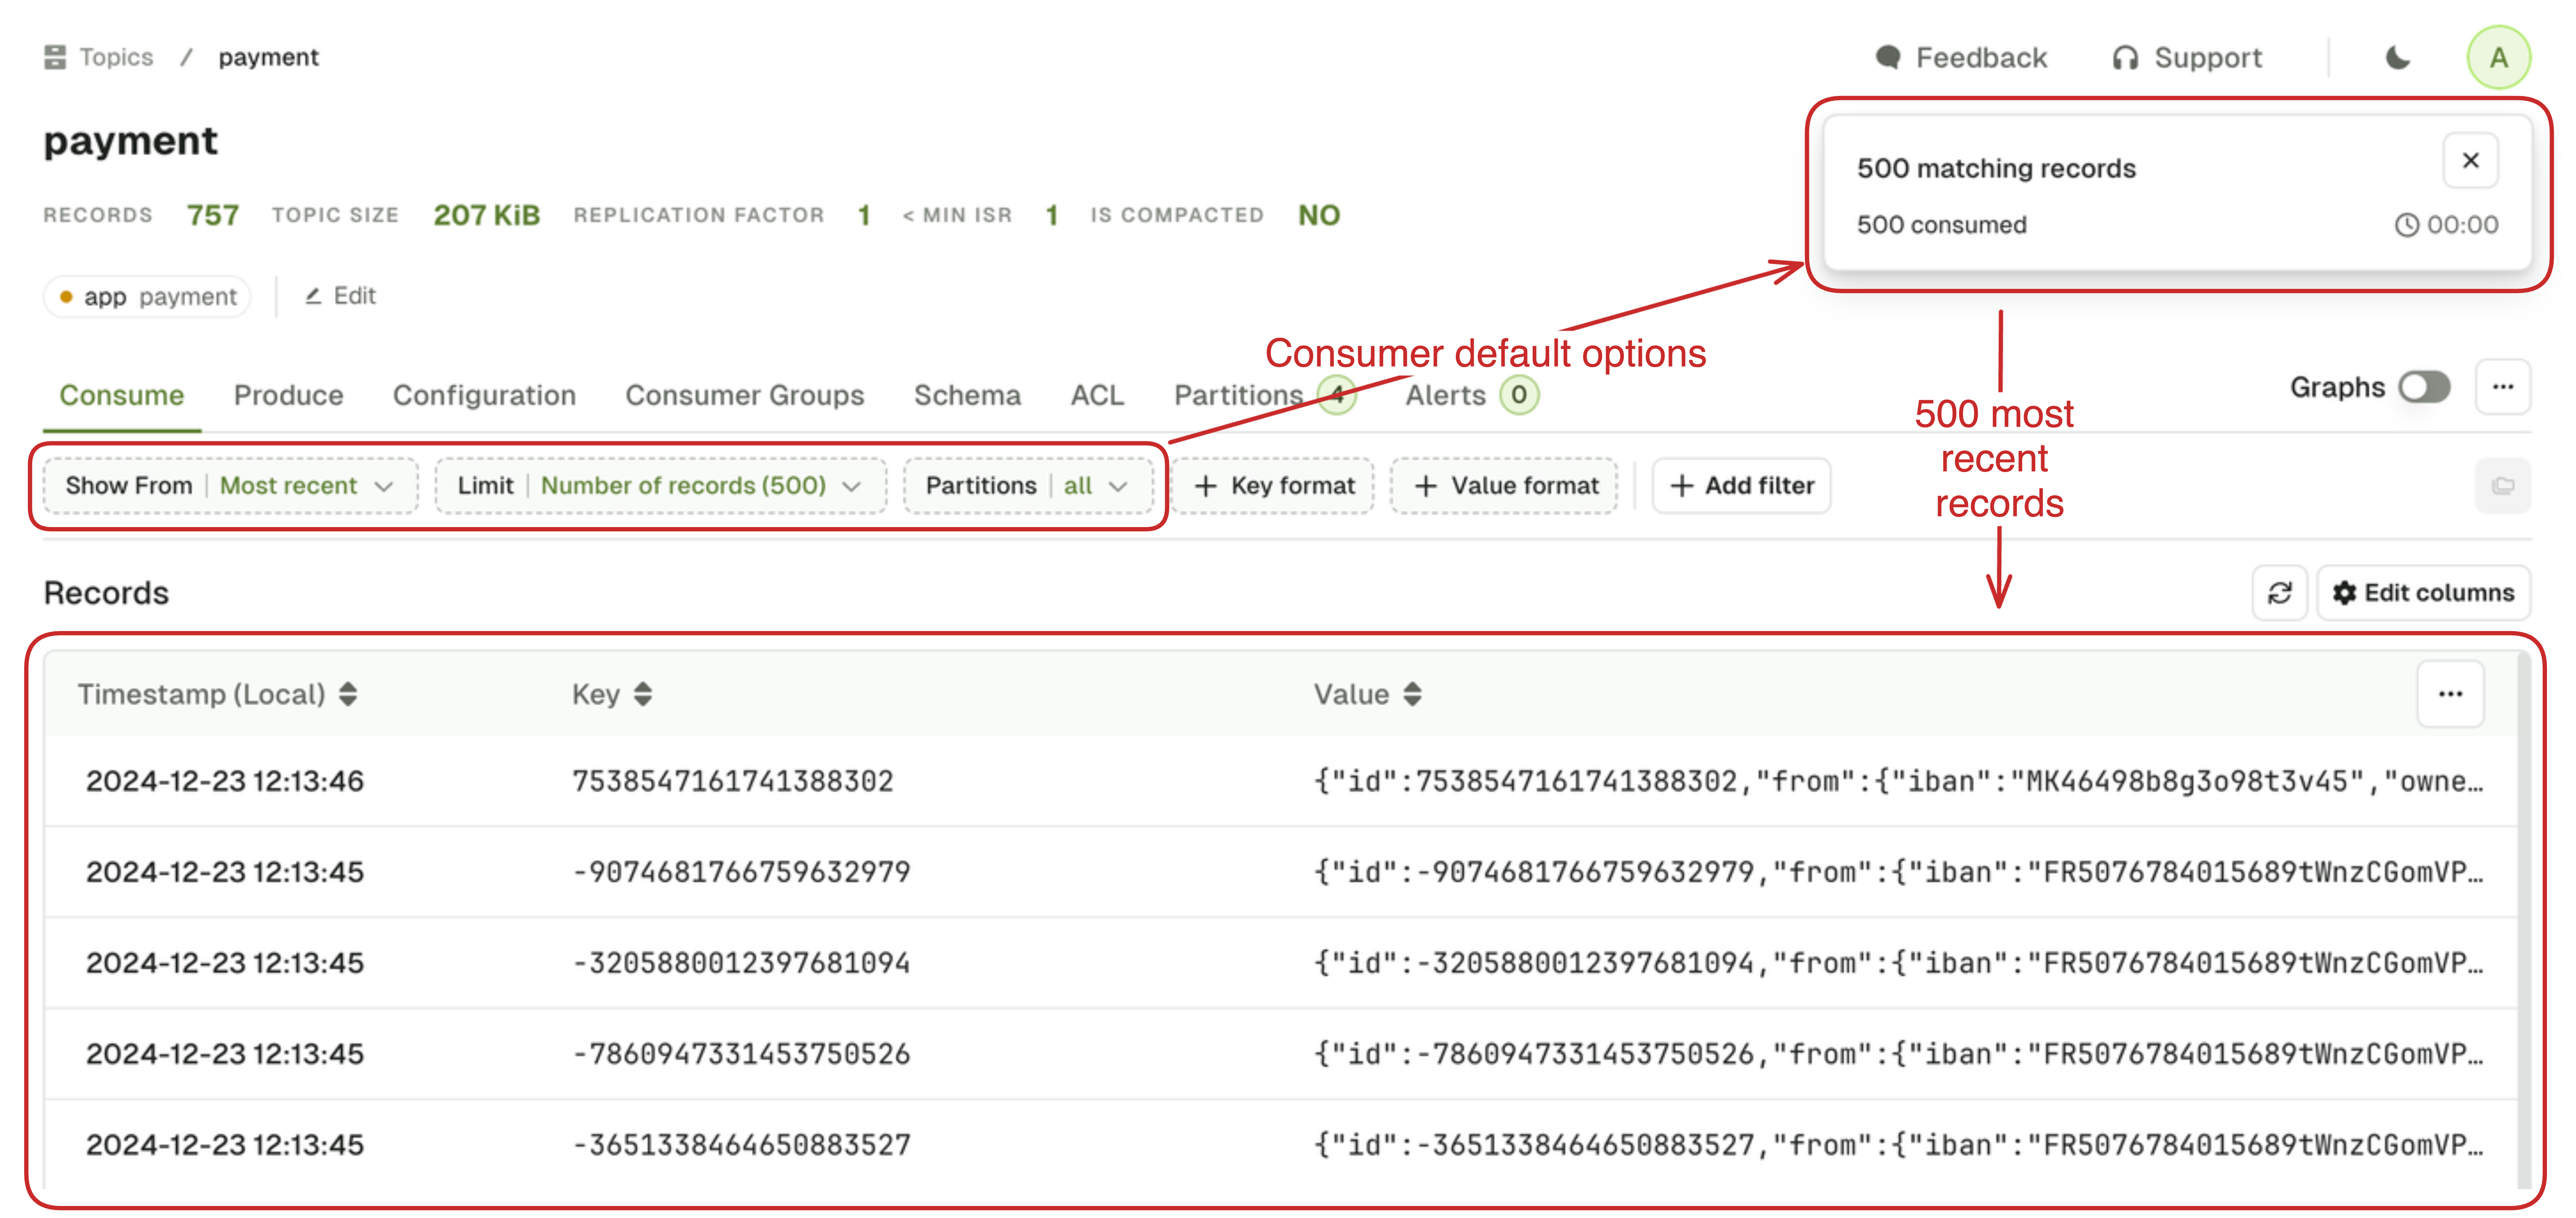Screen dimensions: 2576x1218
Task: Click timestamp 2024-12-23 12:13:46
Action: 225,781
